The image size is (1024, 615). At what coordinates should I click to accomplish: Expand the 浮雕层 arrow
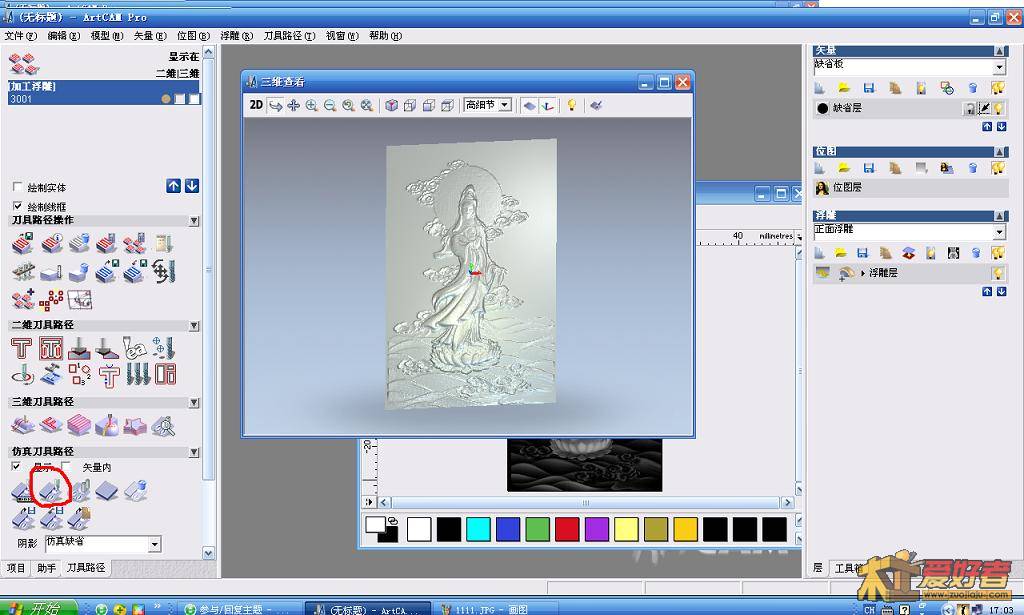pyautogui.click(x=863, y=274)
